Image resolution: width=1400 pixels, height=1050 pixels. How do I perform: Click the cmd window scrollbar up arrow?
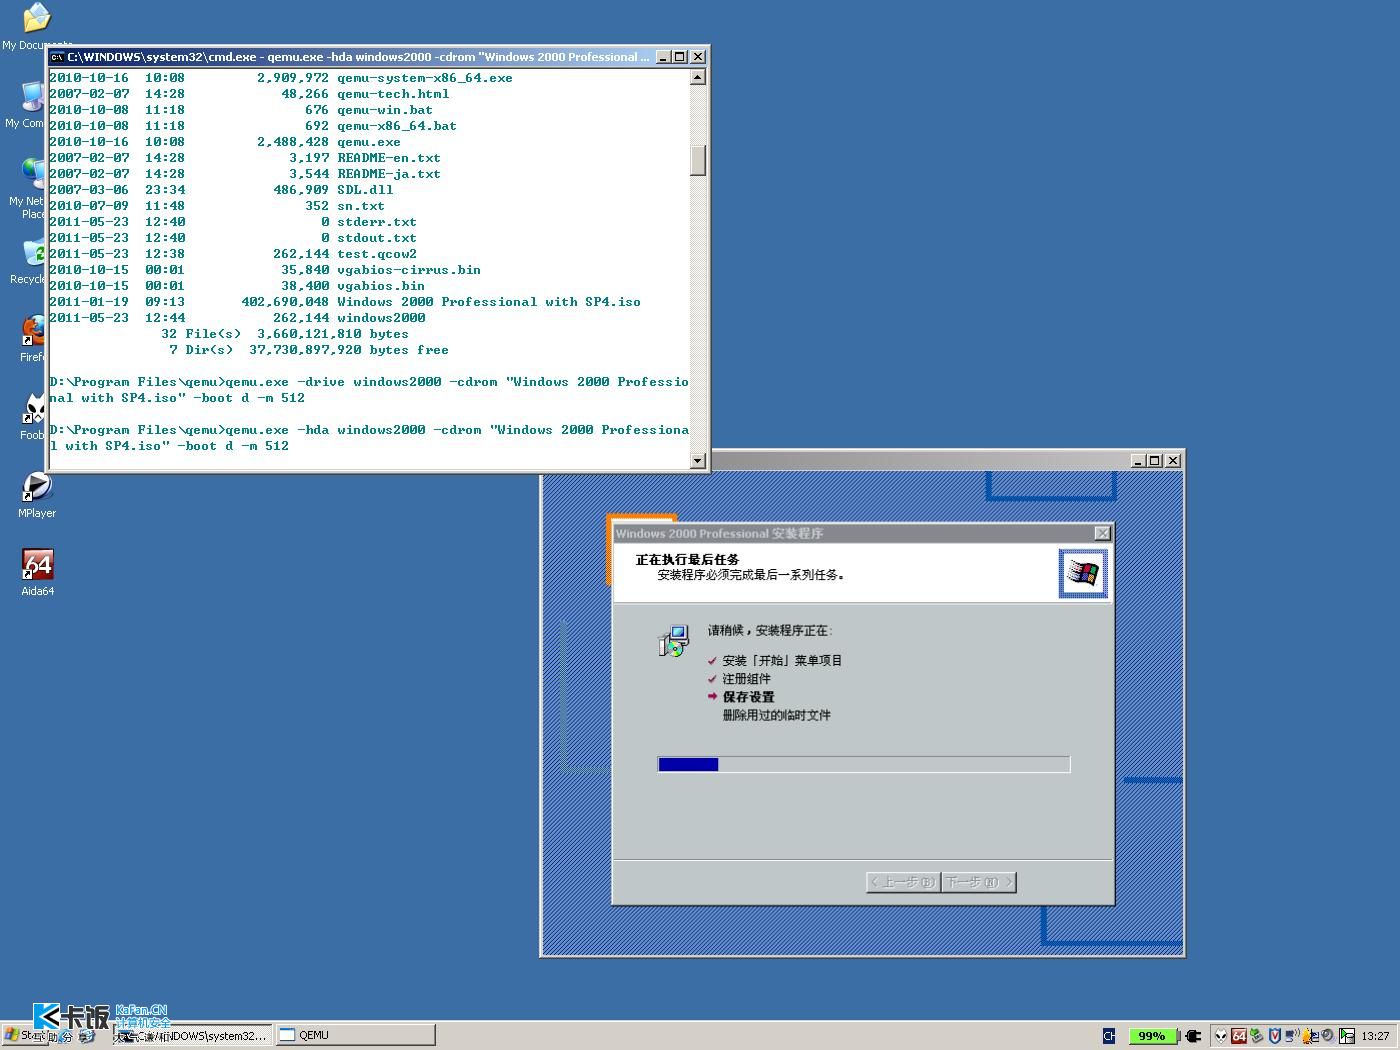[x=698, y=77]
